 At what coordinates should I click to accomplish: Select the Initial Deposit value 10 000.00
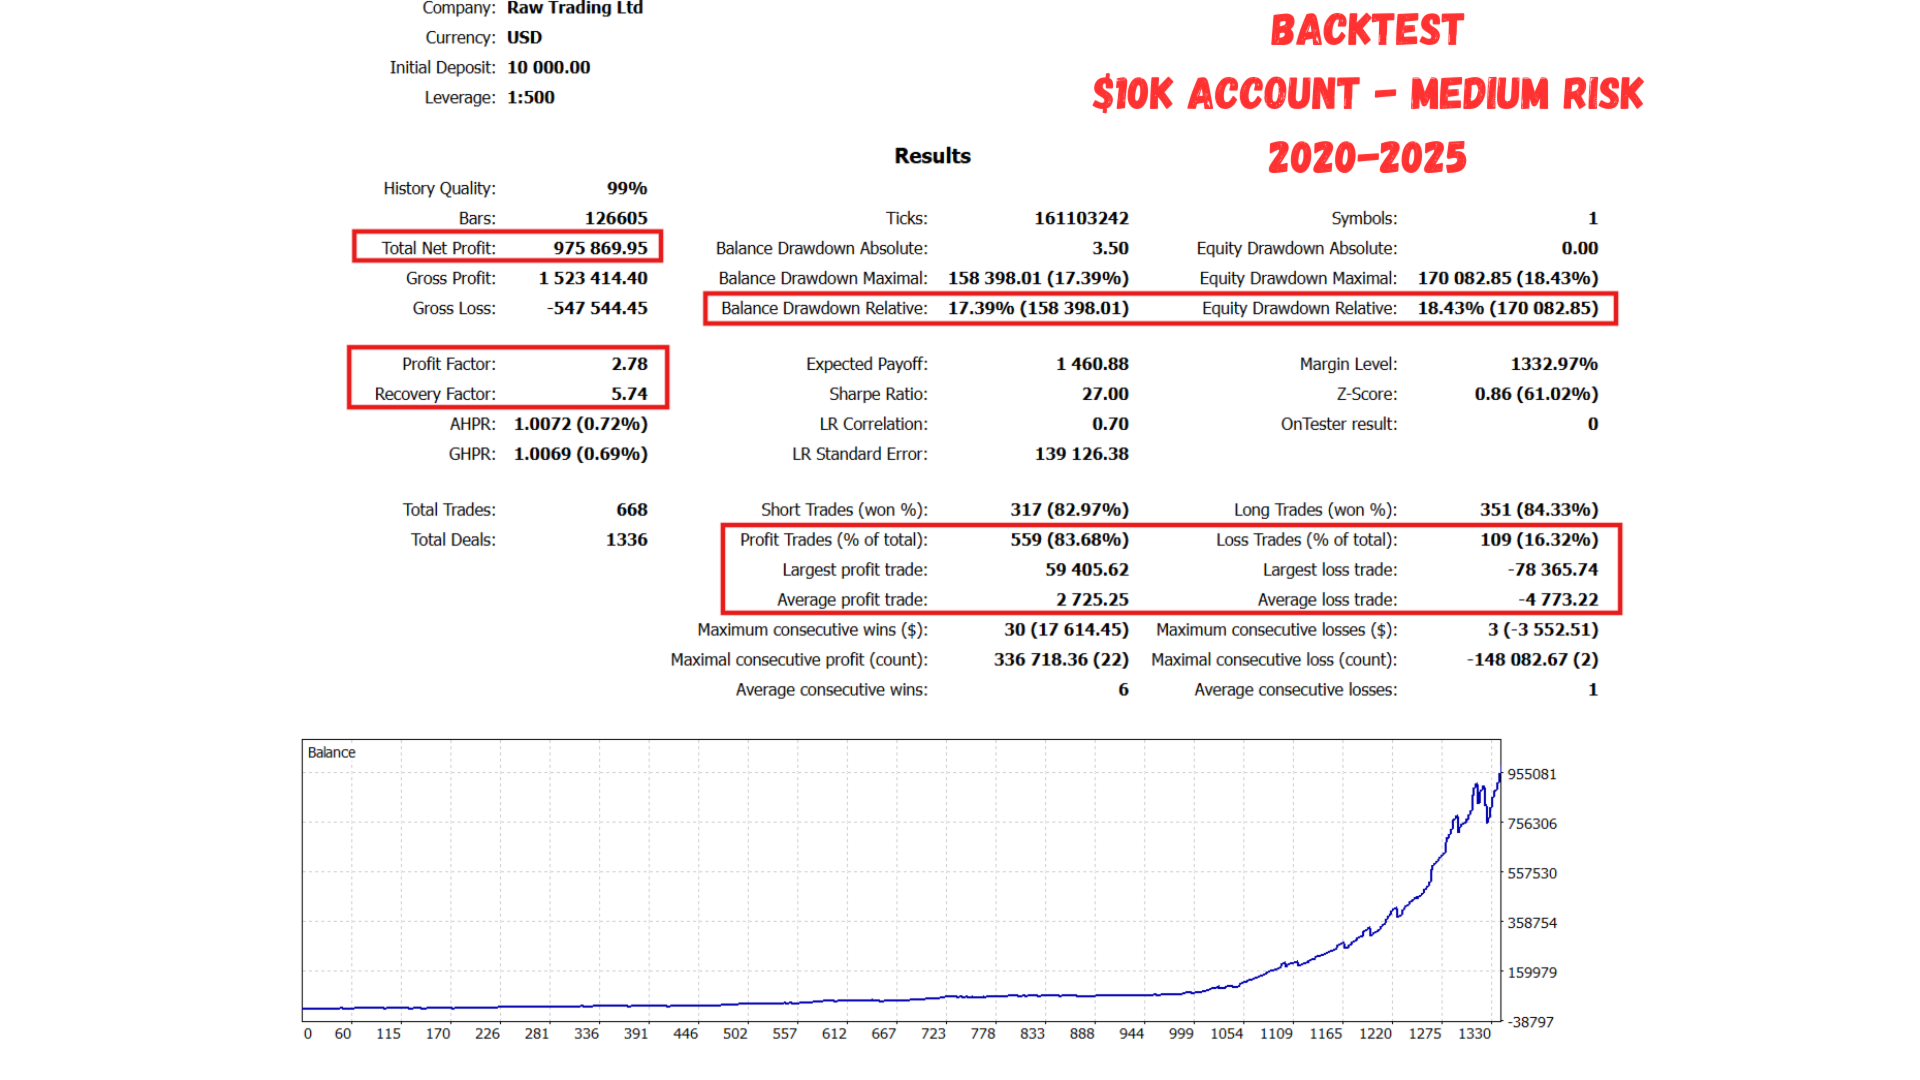click(x=548, y=68)
